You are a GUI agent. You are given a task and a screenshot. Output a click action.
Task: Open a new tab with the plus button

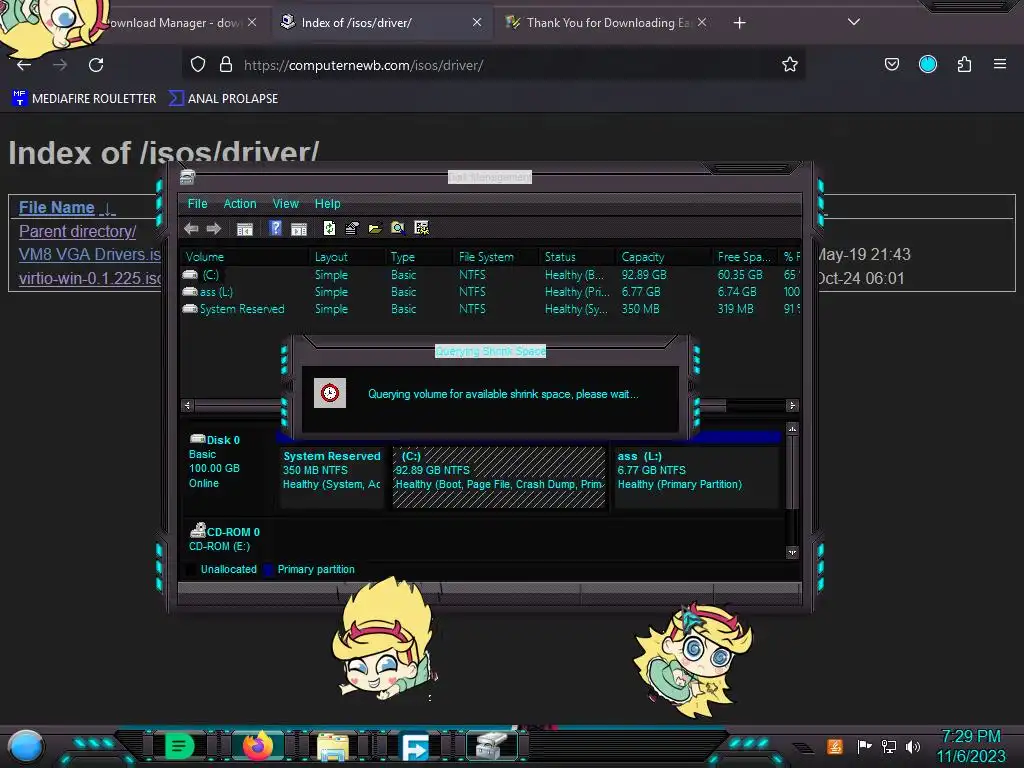(x=739, y=23)
